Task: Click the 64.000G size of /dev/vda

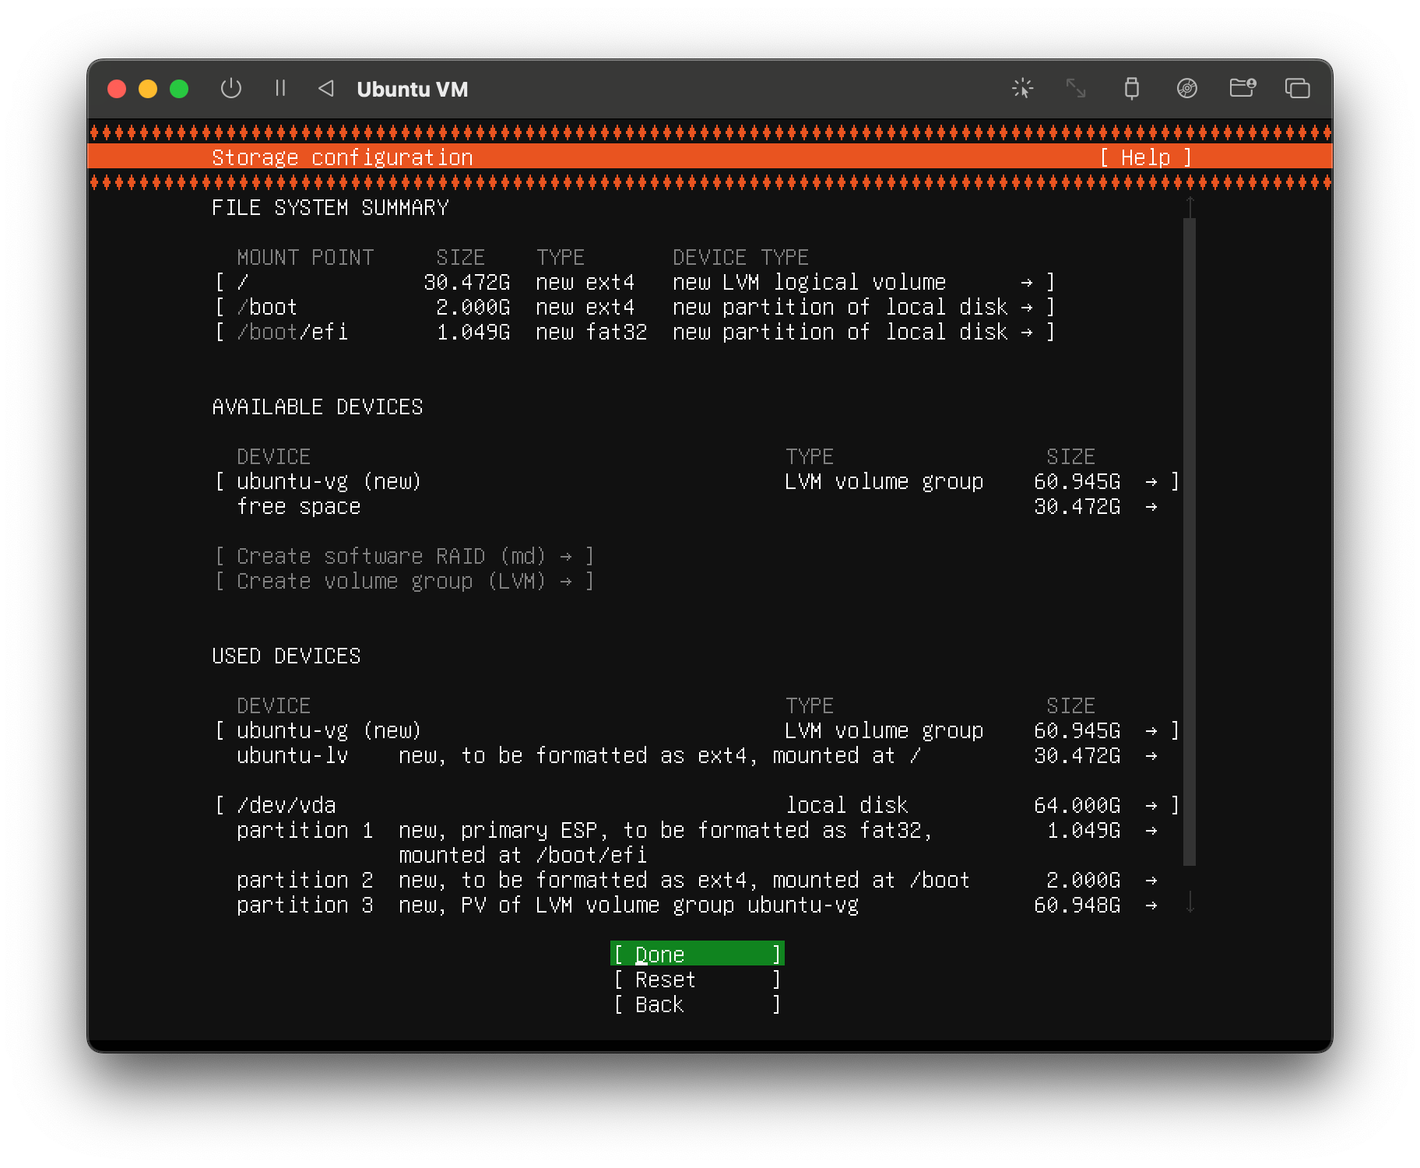Action: click(x=1077, y=805)
